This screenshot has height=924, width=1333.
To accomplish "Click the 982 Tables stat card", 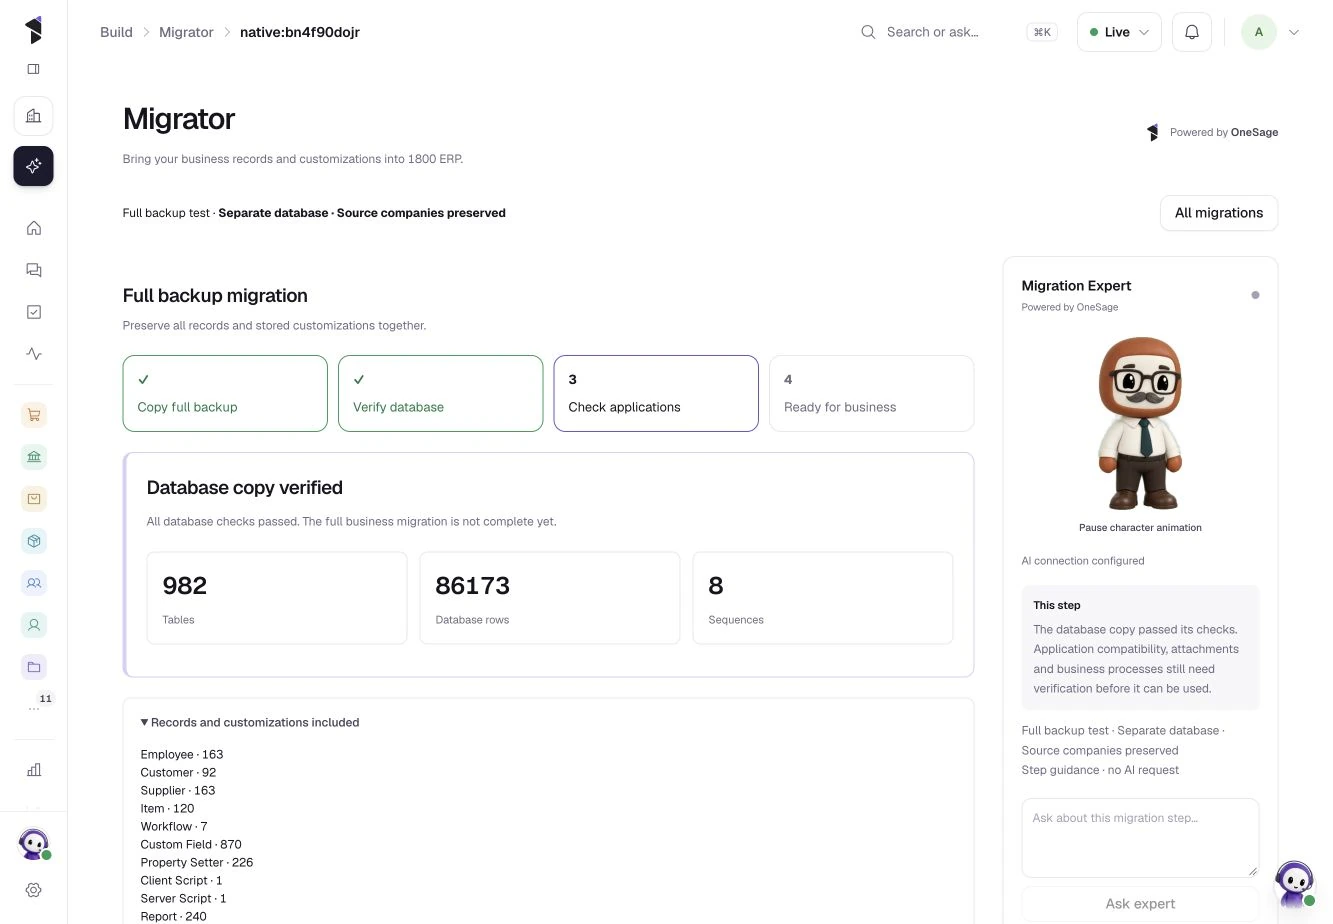I will click(x=277, y=598).
